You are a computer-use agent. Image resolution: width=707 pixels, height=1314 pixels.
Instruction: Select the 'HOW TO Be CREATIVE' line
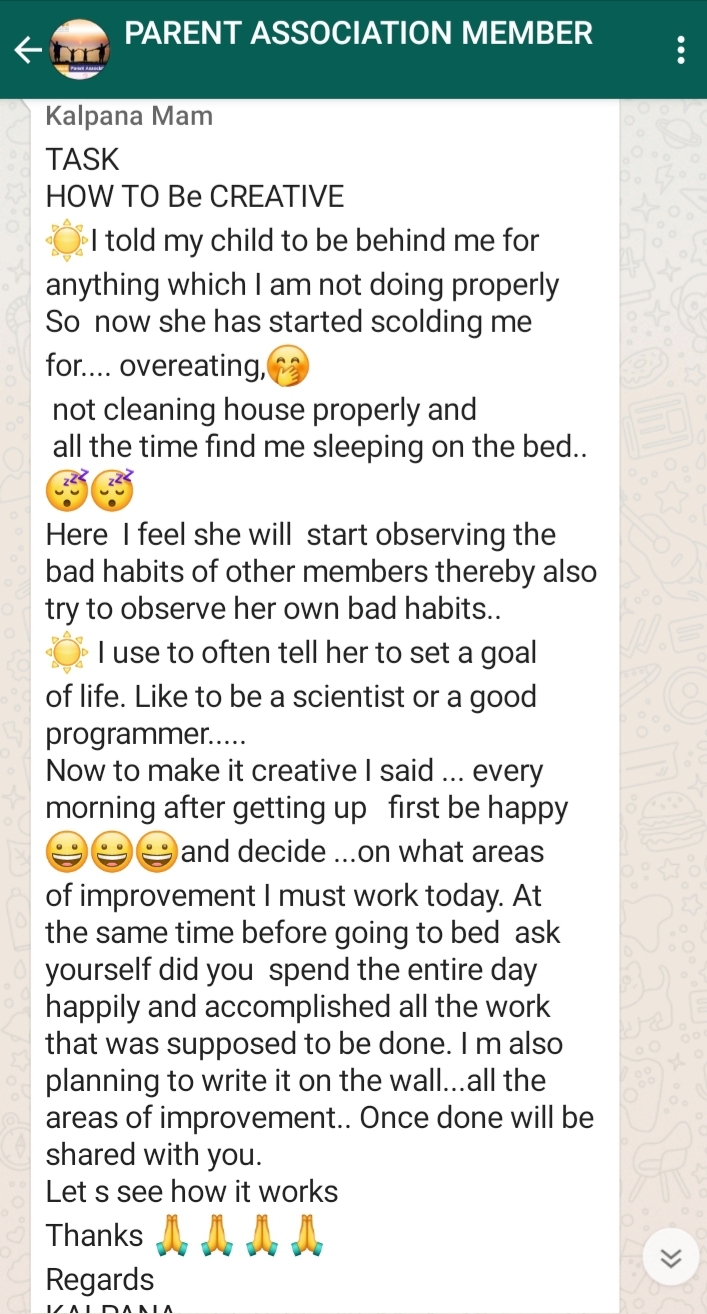point(195,196)
